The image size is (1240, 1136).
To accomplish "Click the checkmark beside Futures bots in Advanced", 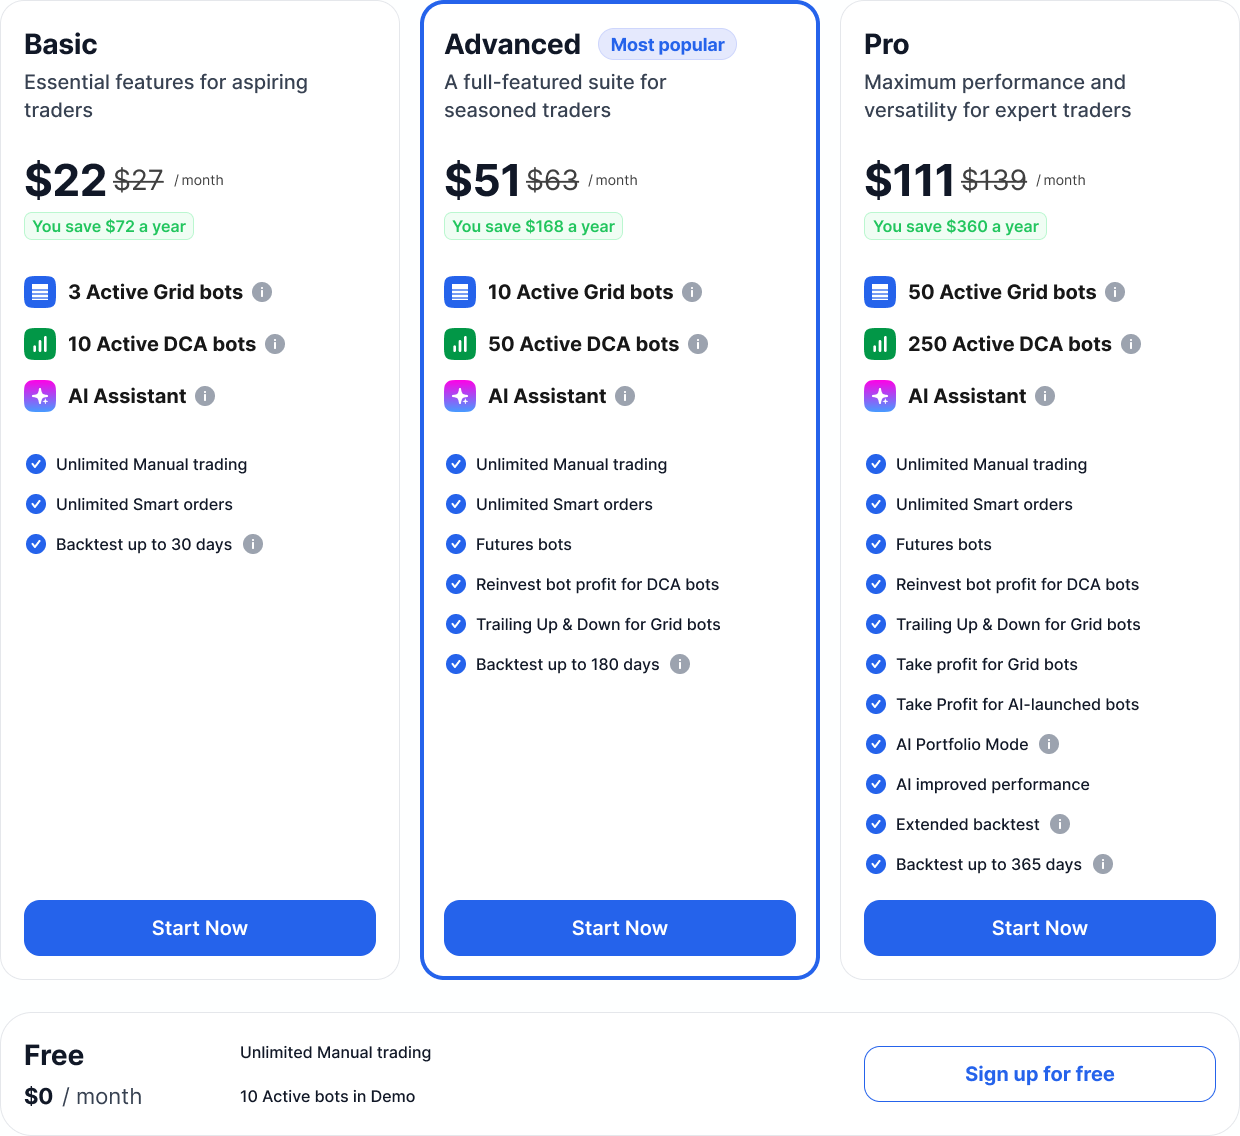I will [x=456, y=544].
